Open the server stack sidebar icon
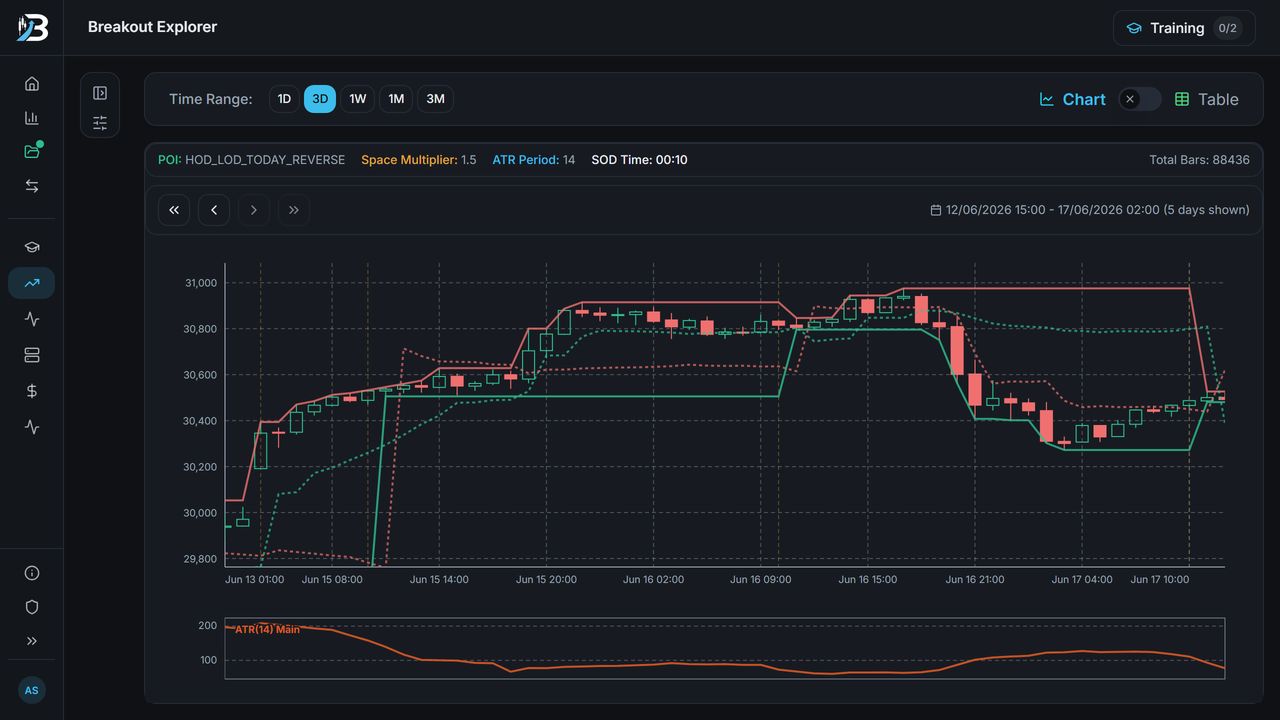This screenshot has height=720, width=1280. click(32, 355)
